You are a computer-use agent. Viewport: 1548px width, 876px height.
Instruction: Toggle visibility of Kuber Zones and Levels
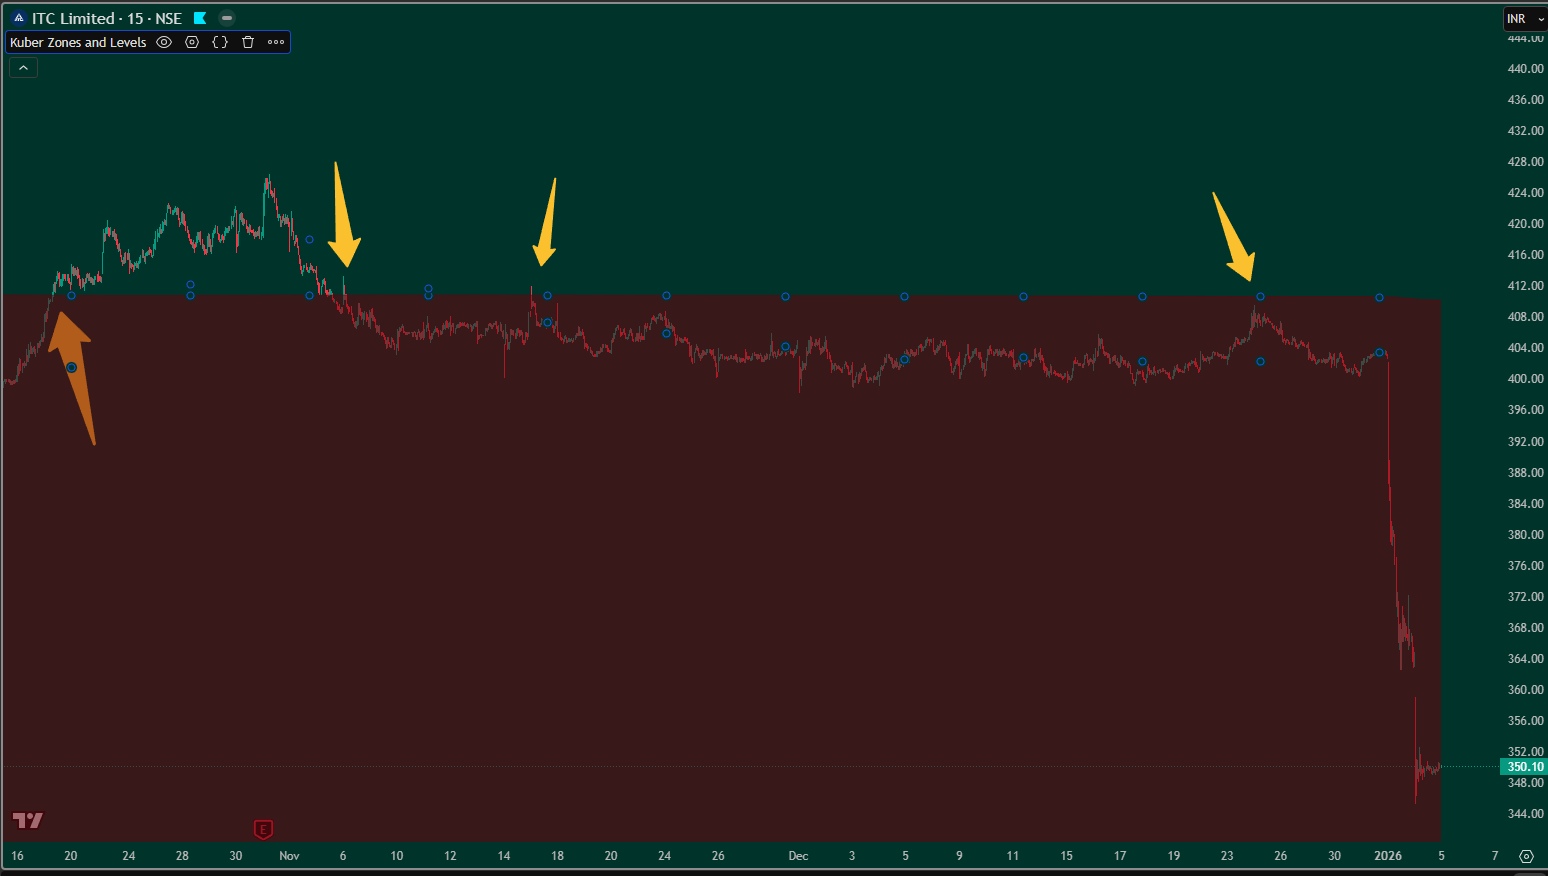[x=163, y=42]
